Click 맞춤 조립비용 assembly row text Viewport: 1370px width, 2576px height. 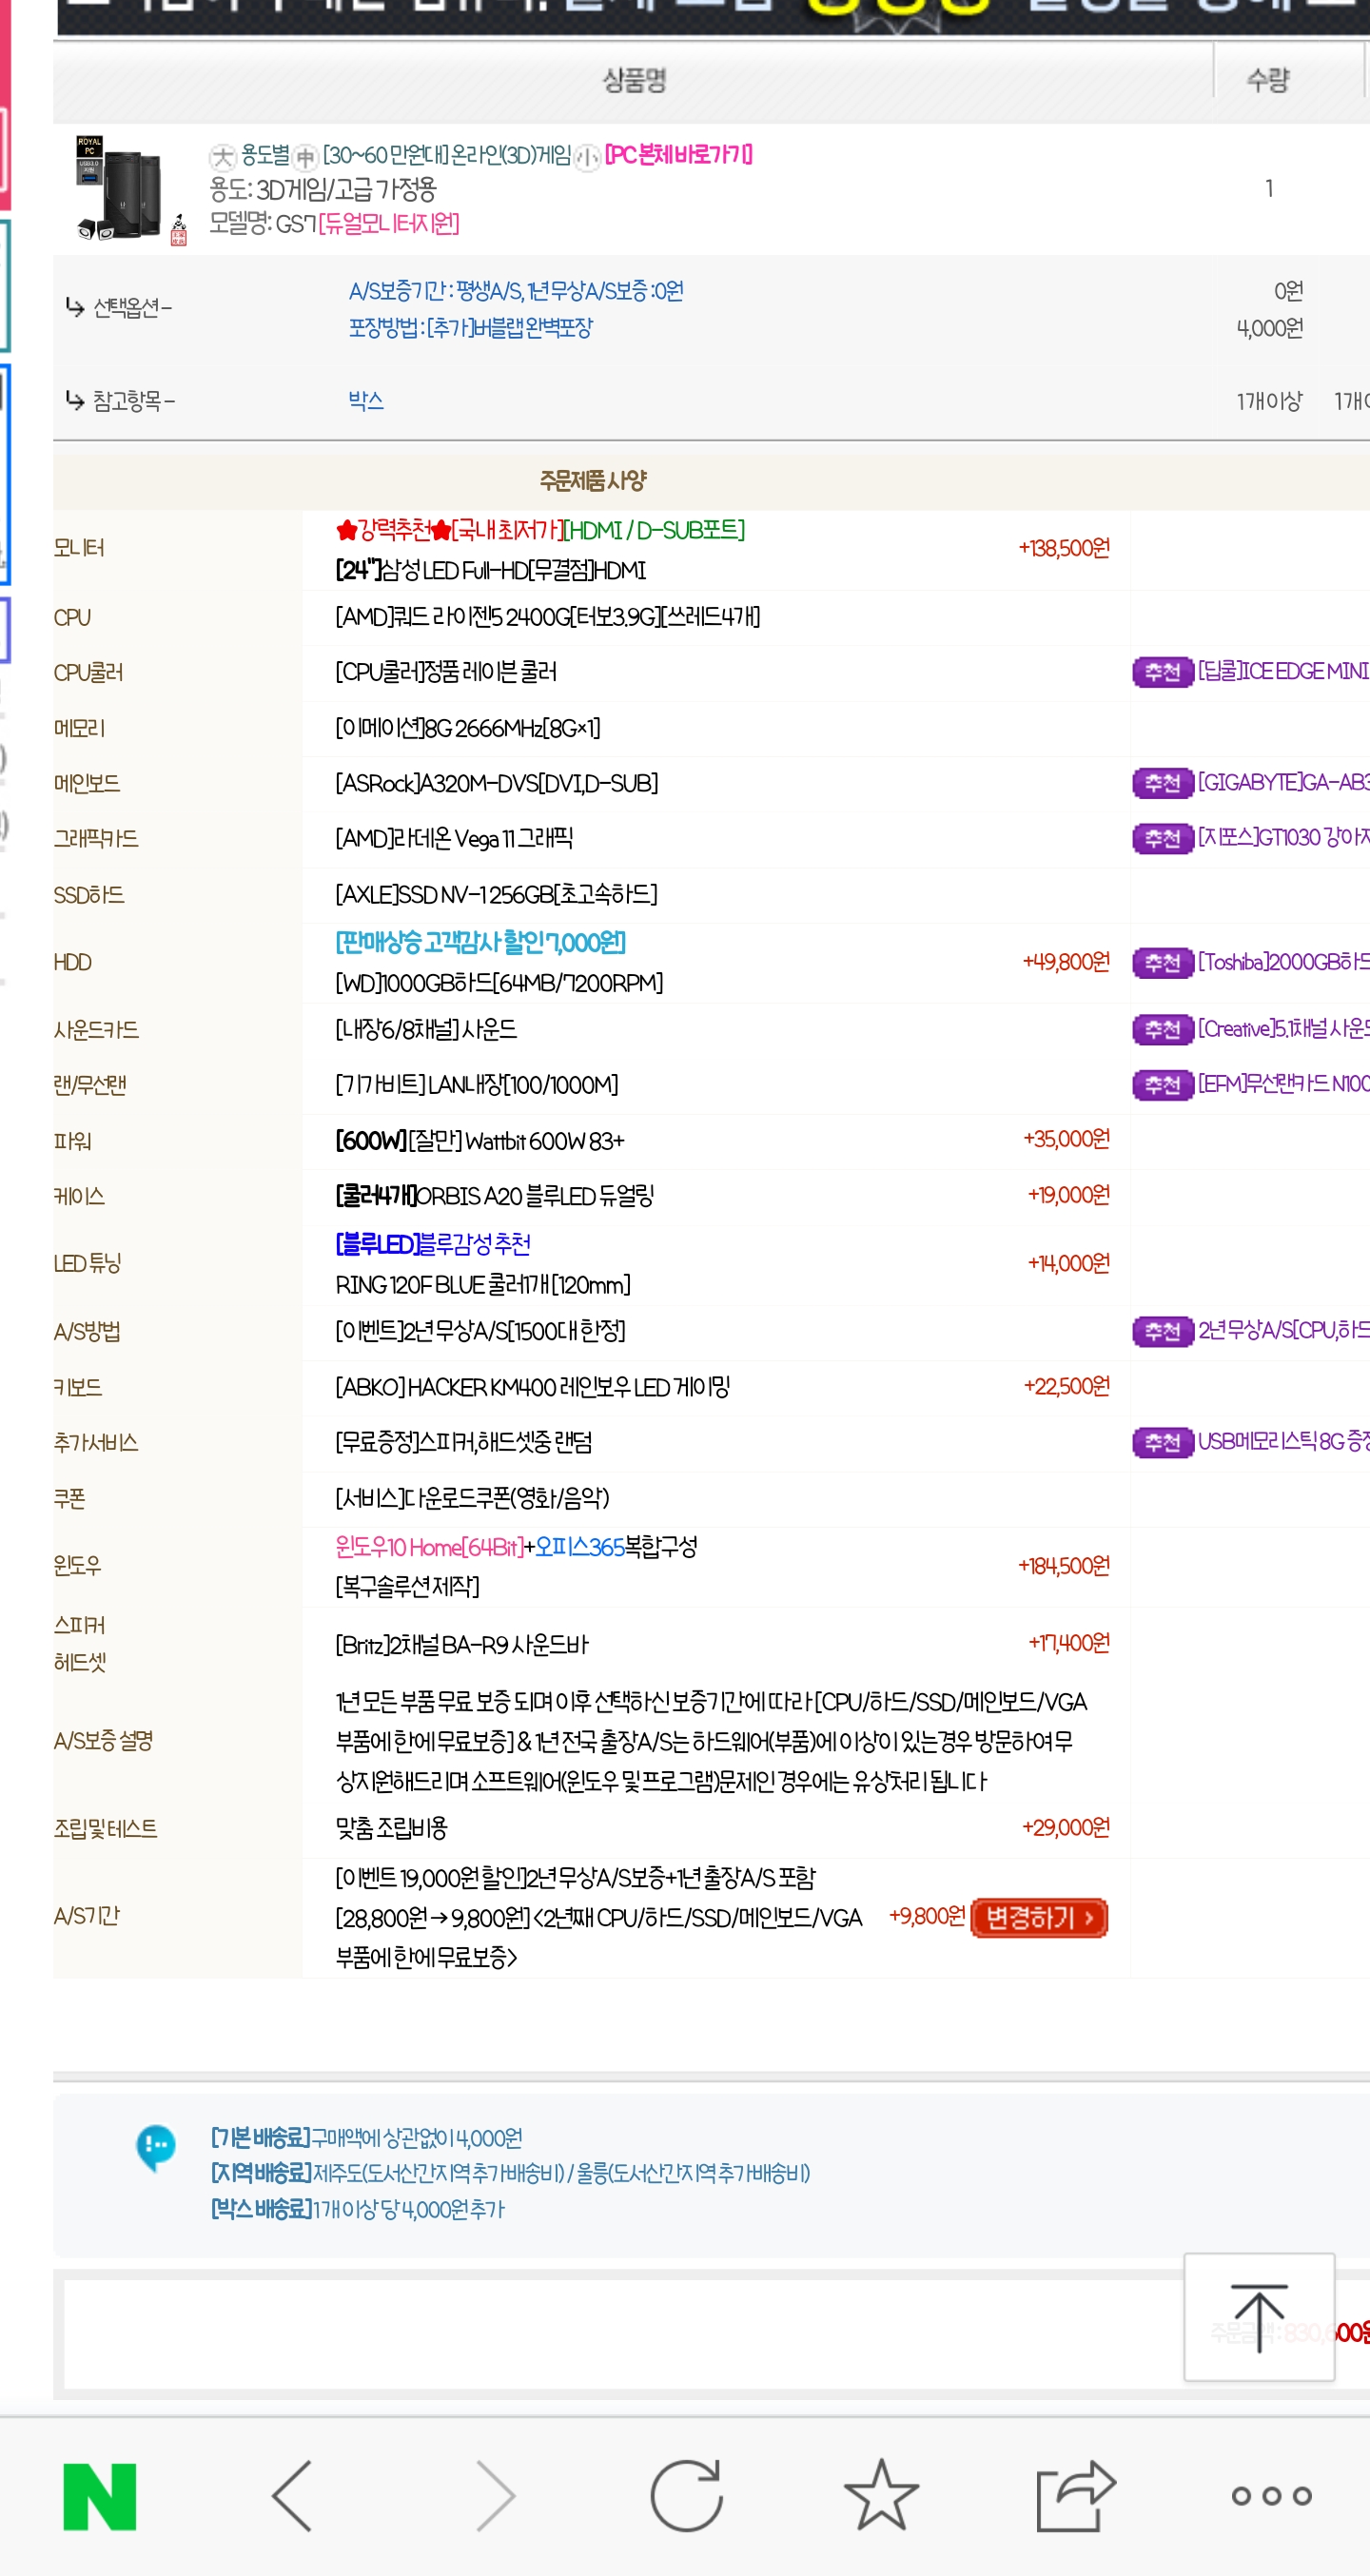pos(391,1828)
